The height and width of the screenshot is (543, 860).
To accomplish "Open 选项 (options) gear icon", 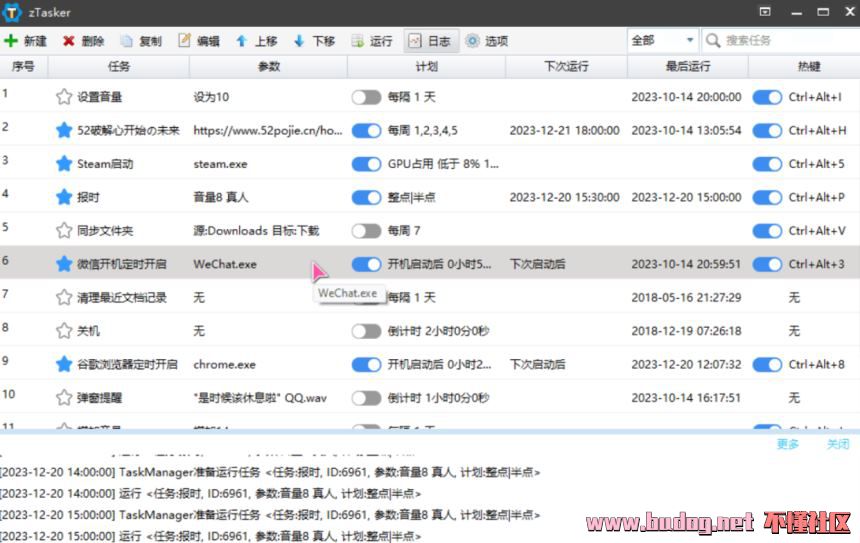I will click(x=472, y=41).
